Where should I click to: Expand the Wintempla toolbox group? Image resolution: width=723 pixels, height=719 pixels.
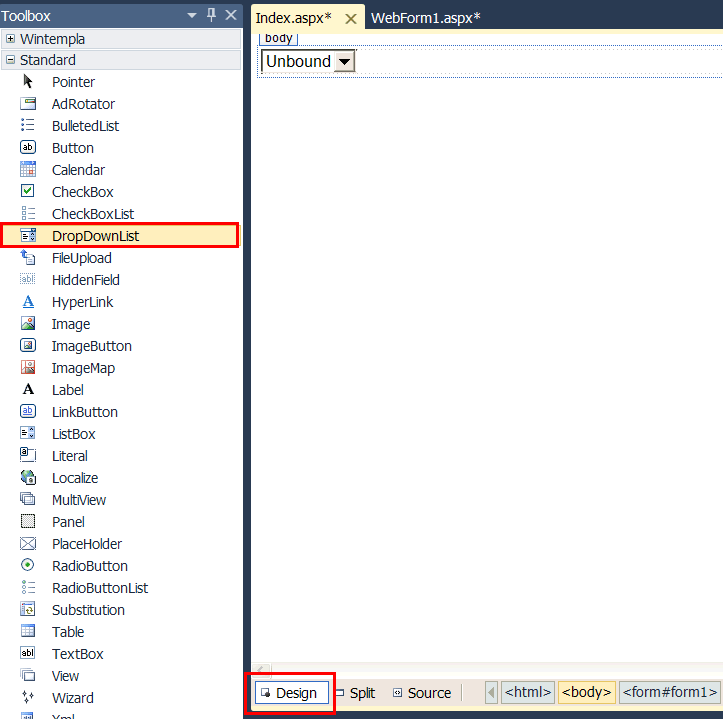(11, 39)
